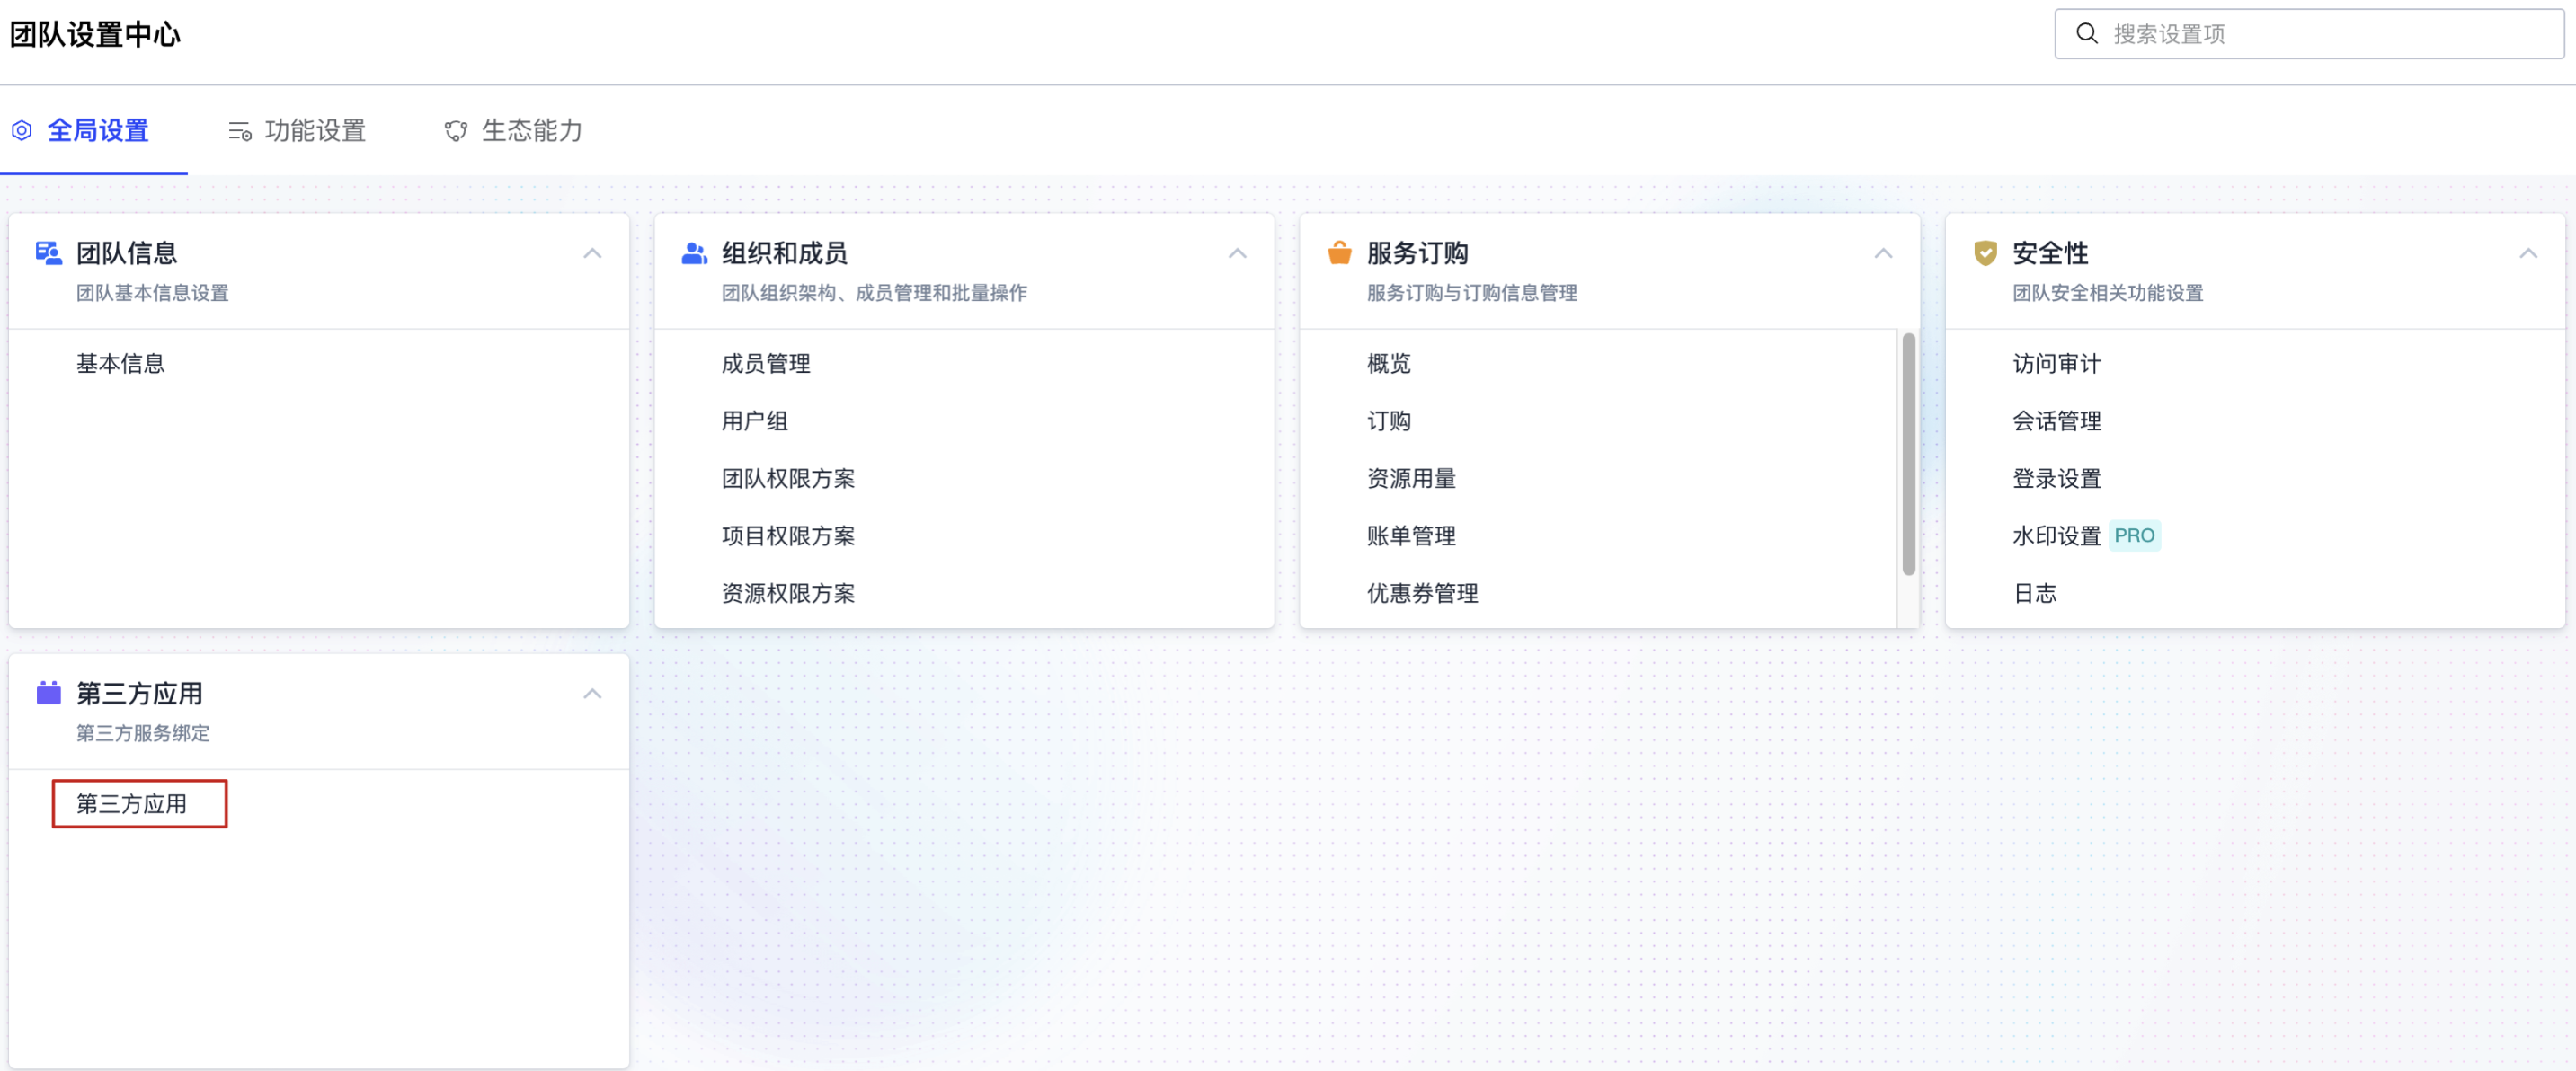Click the search magnifier icon
Image resolution: width=2576 pixels, height=1071 pixels.
tap(2086, 34)
